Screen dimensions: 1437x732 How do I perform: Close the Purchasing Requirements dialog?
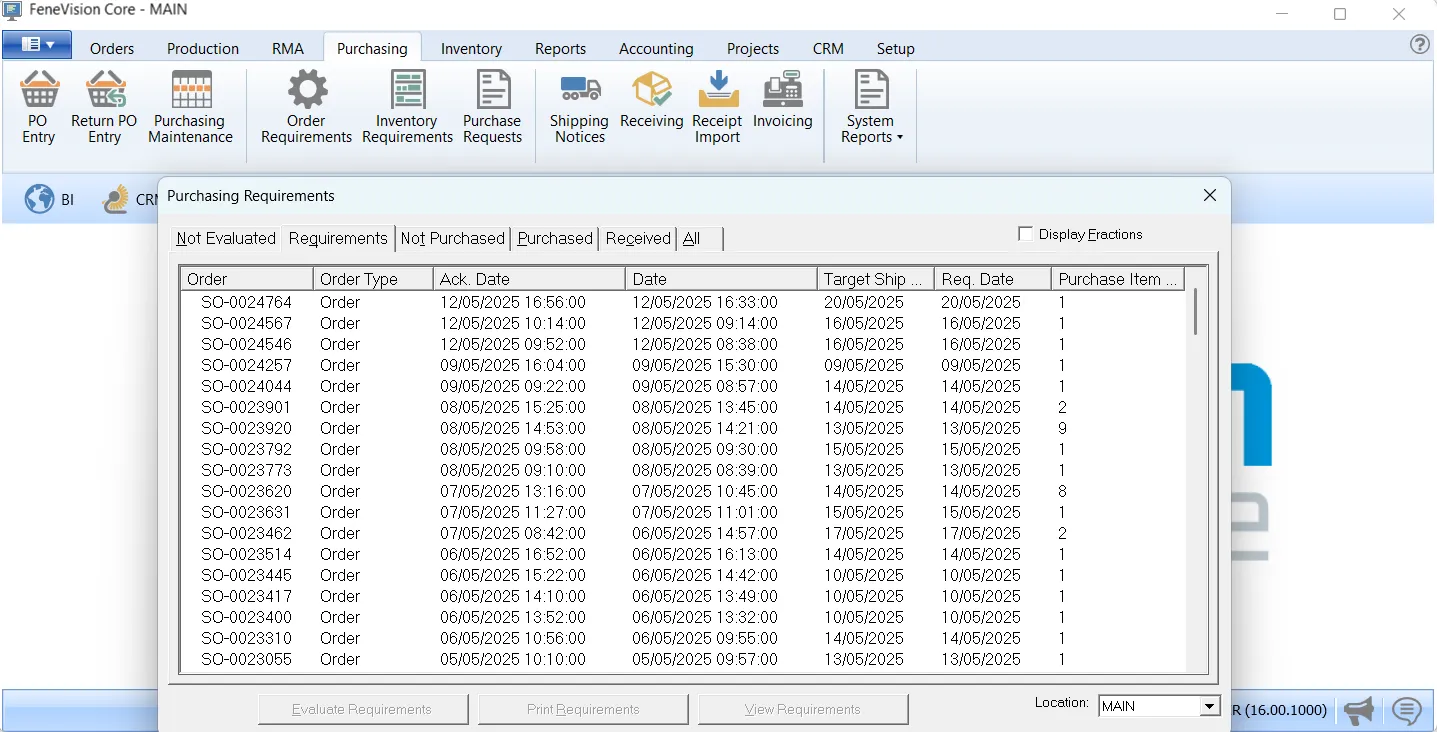click(x=1210, y=195)
